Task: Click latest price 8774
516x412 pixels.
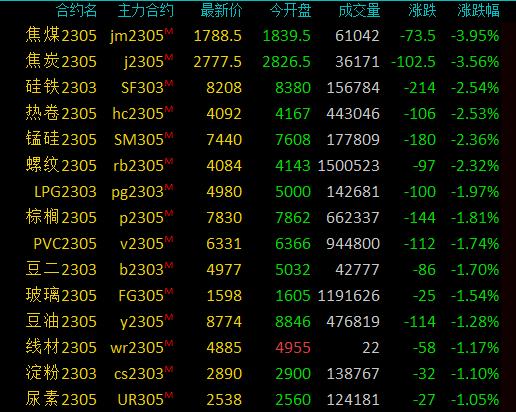Action: [224, 322]
